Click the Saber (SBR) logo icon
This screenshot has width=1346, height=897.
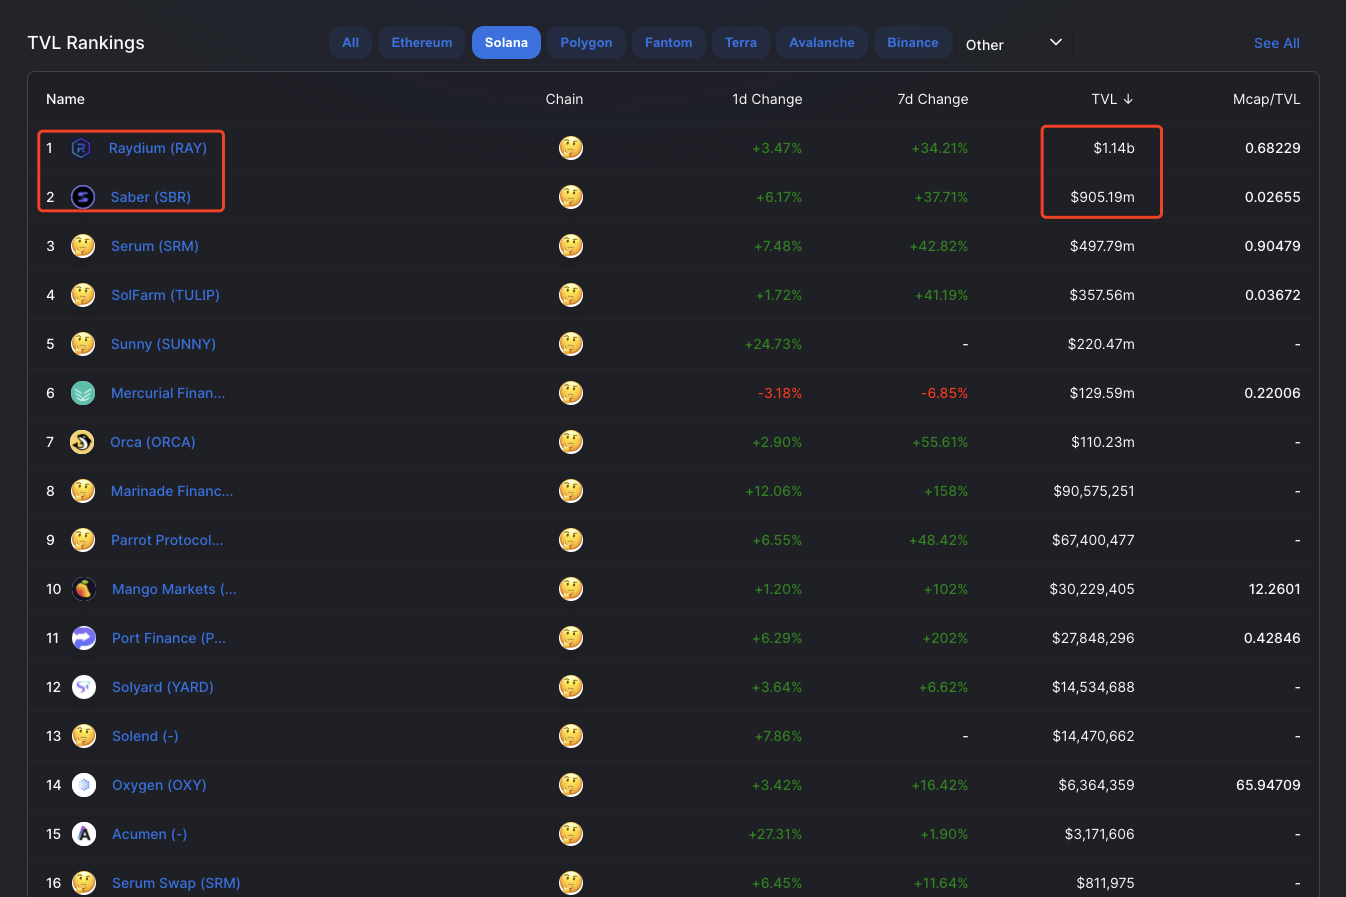point(83,197)
